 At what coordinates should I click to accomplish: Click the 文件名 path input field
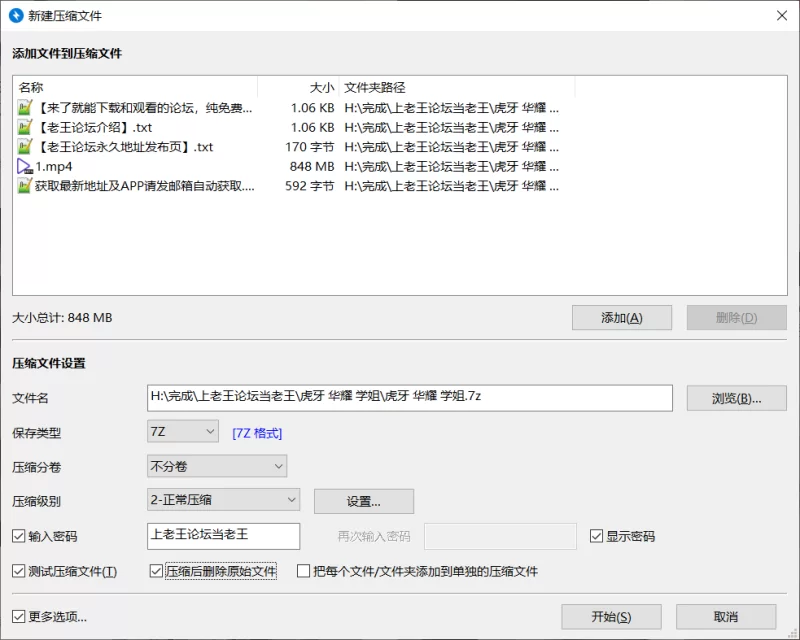pos(410,398)
